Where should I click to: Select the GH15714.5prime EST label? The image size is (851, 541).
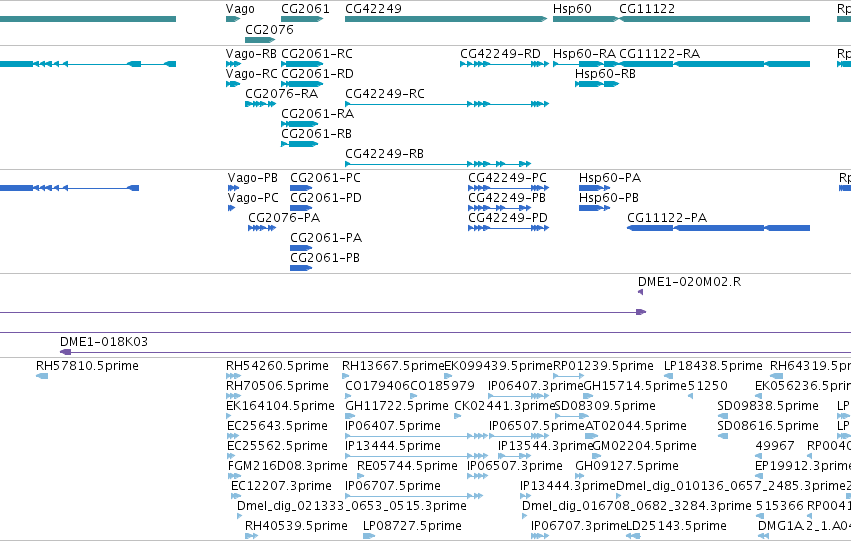(x=635, y=386)
